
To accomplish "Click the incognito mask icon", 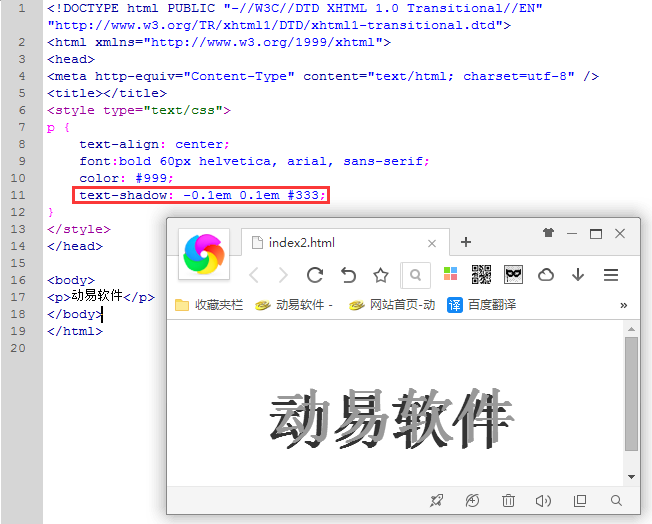I will point(513,275).
